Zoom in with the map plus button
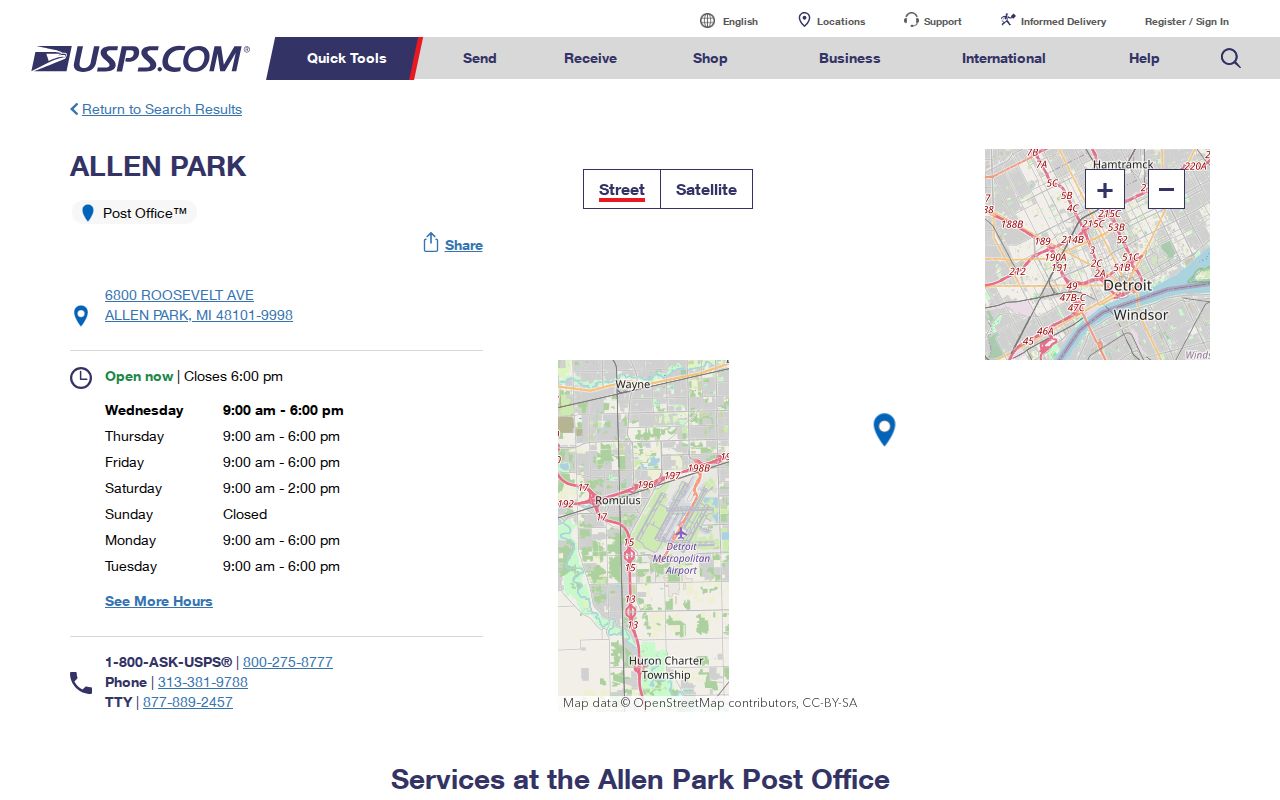1280x800 pixels. [1105, 189]
